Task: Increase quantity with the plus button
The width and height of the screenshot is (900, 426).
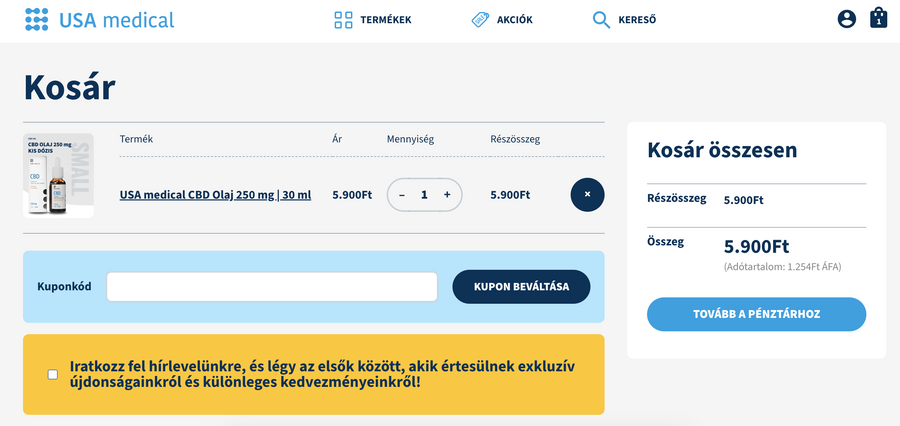Action: pos(447,195)
